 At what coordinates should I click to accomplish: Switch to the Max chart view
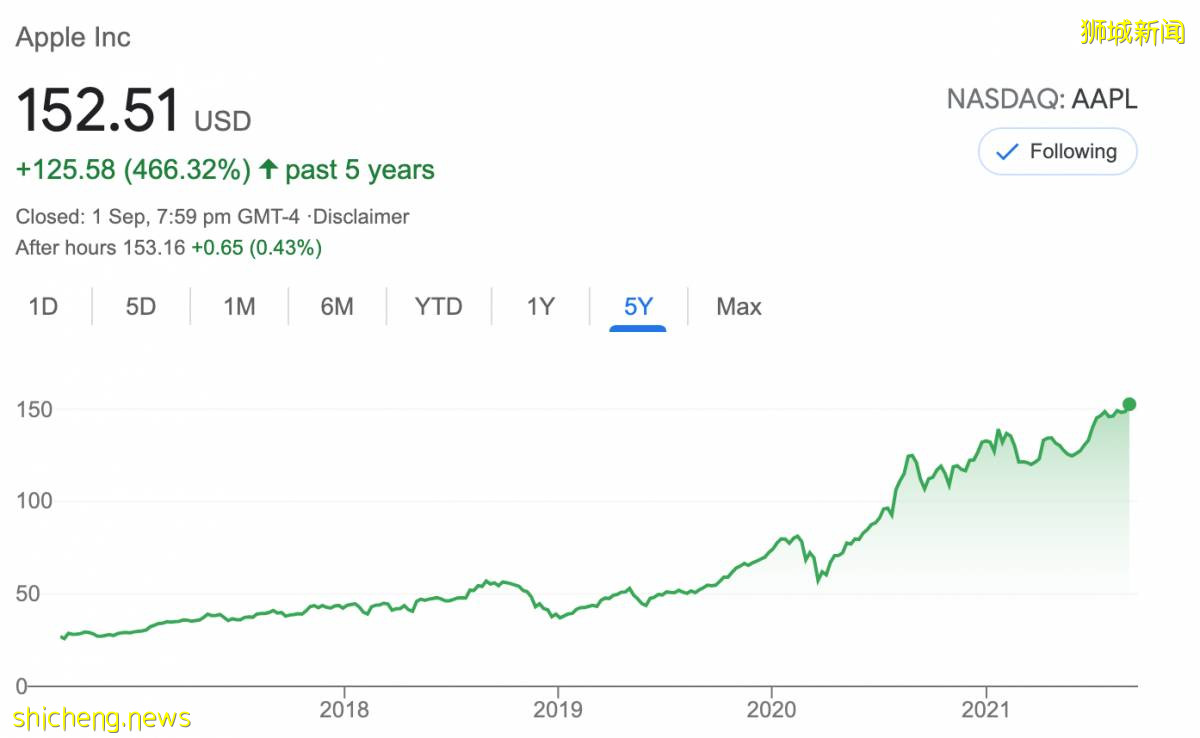pyautogui.click(x=737, y=307)
